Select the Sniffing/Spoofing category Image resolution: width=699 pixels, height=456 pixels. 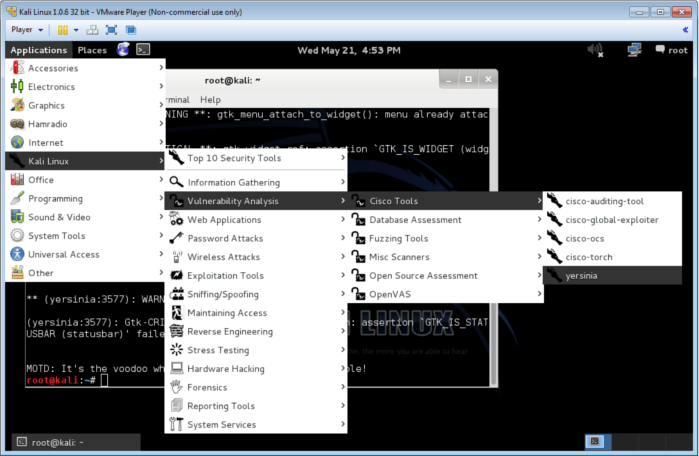click(x=223, y=294)
